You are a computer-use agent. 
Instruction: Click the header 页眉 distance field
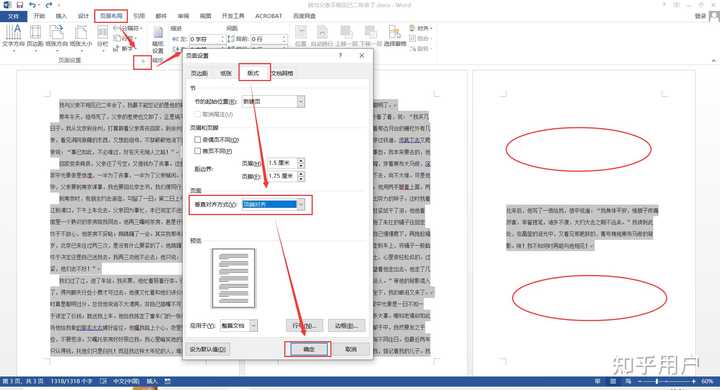(x=281, y=163)
